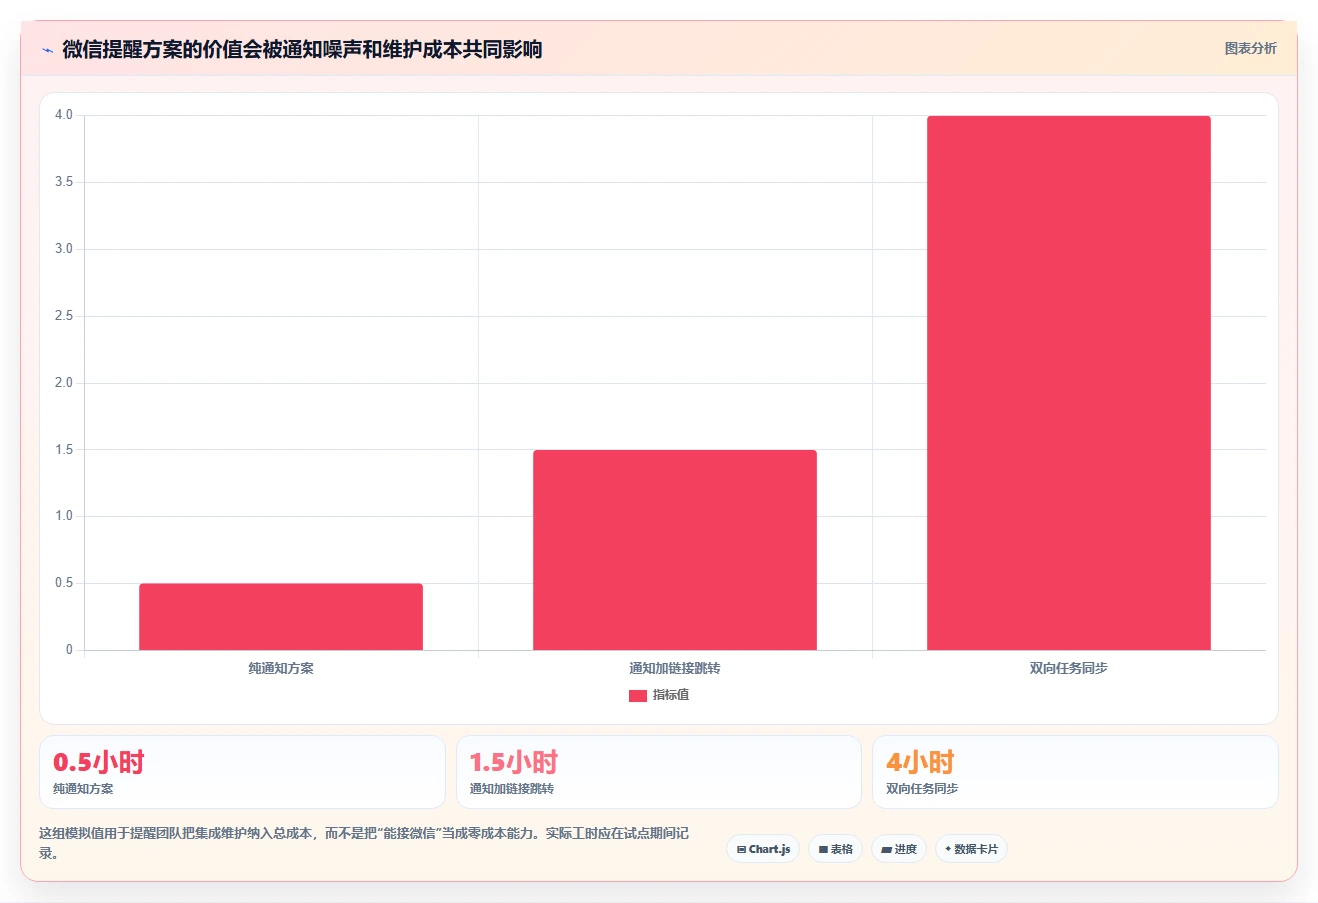Viewport: 1318px width, 903px height.
Task: Click the 纯通知方案 x-axis label
Action: click(281, 668)
